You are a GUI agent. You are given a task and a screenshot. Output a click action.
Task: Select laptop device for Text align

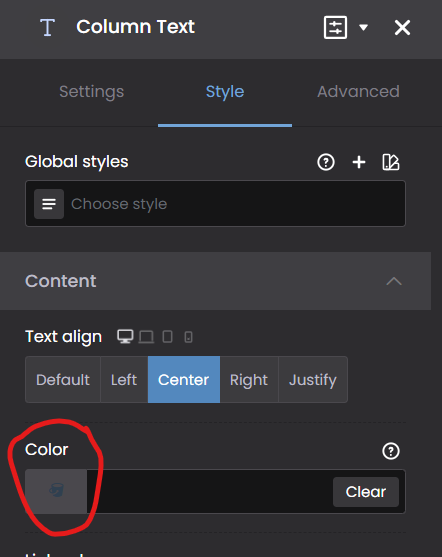tap(146, 337)
